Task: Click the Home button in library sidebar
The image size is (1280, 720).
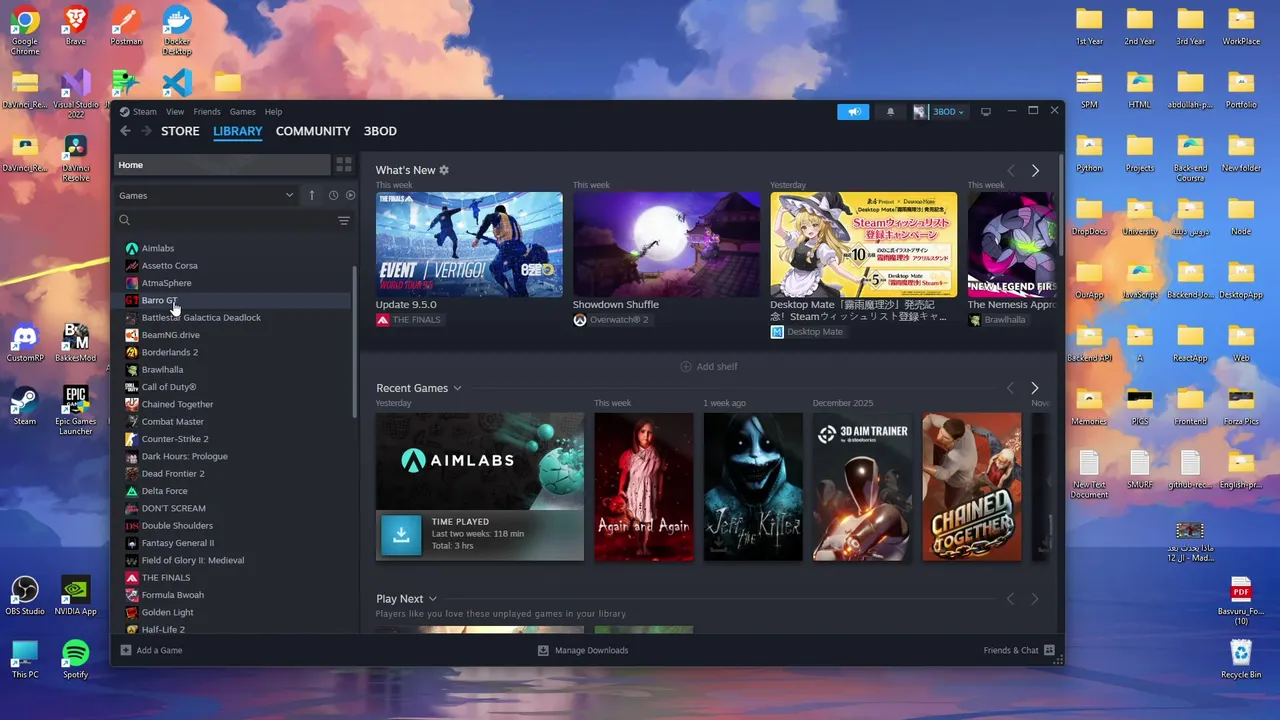Action: coord(222,165)
